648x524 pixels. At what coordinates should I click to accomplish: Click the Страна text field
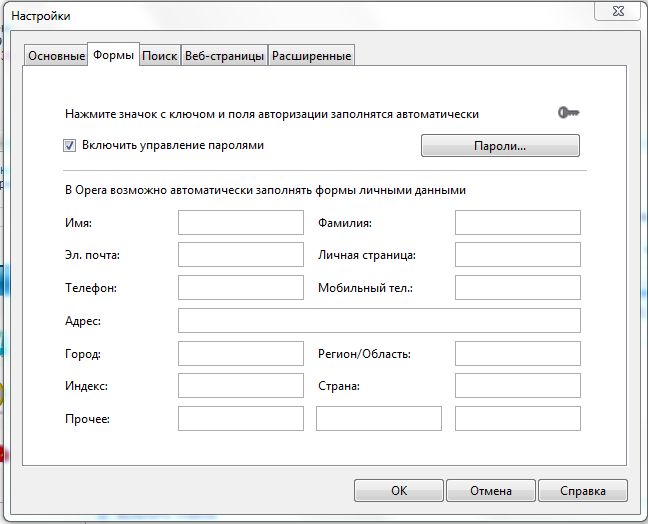coord(517,386)
